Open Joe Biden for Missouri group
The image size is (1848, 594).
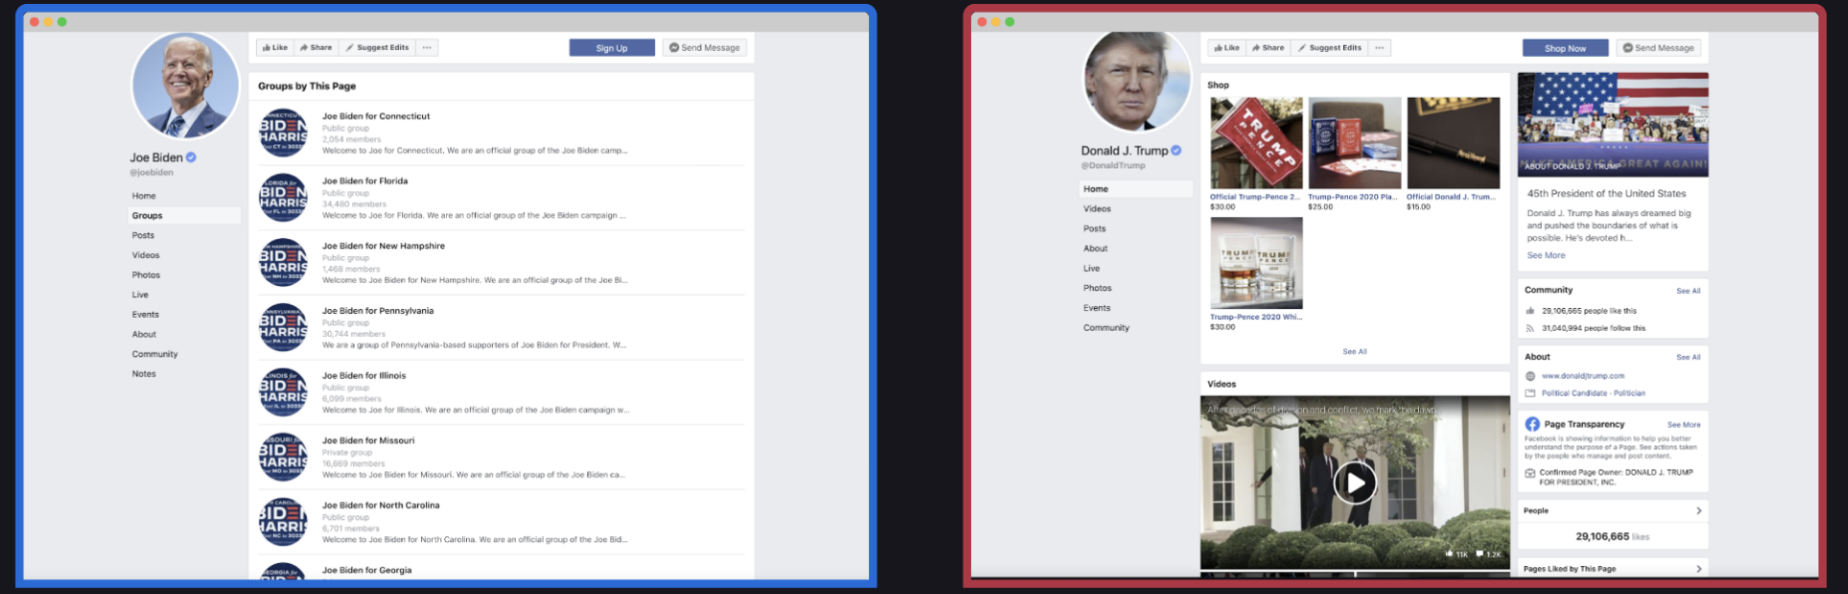(368, 440)
